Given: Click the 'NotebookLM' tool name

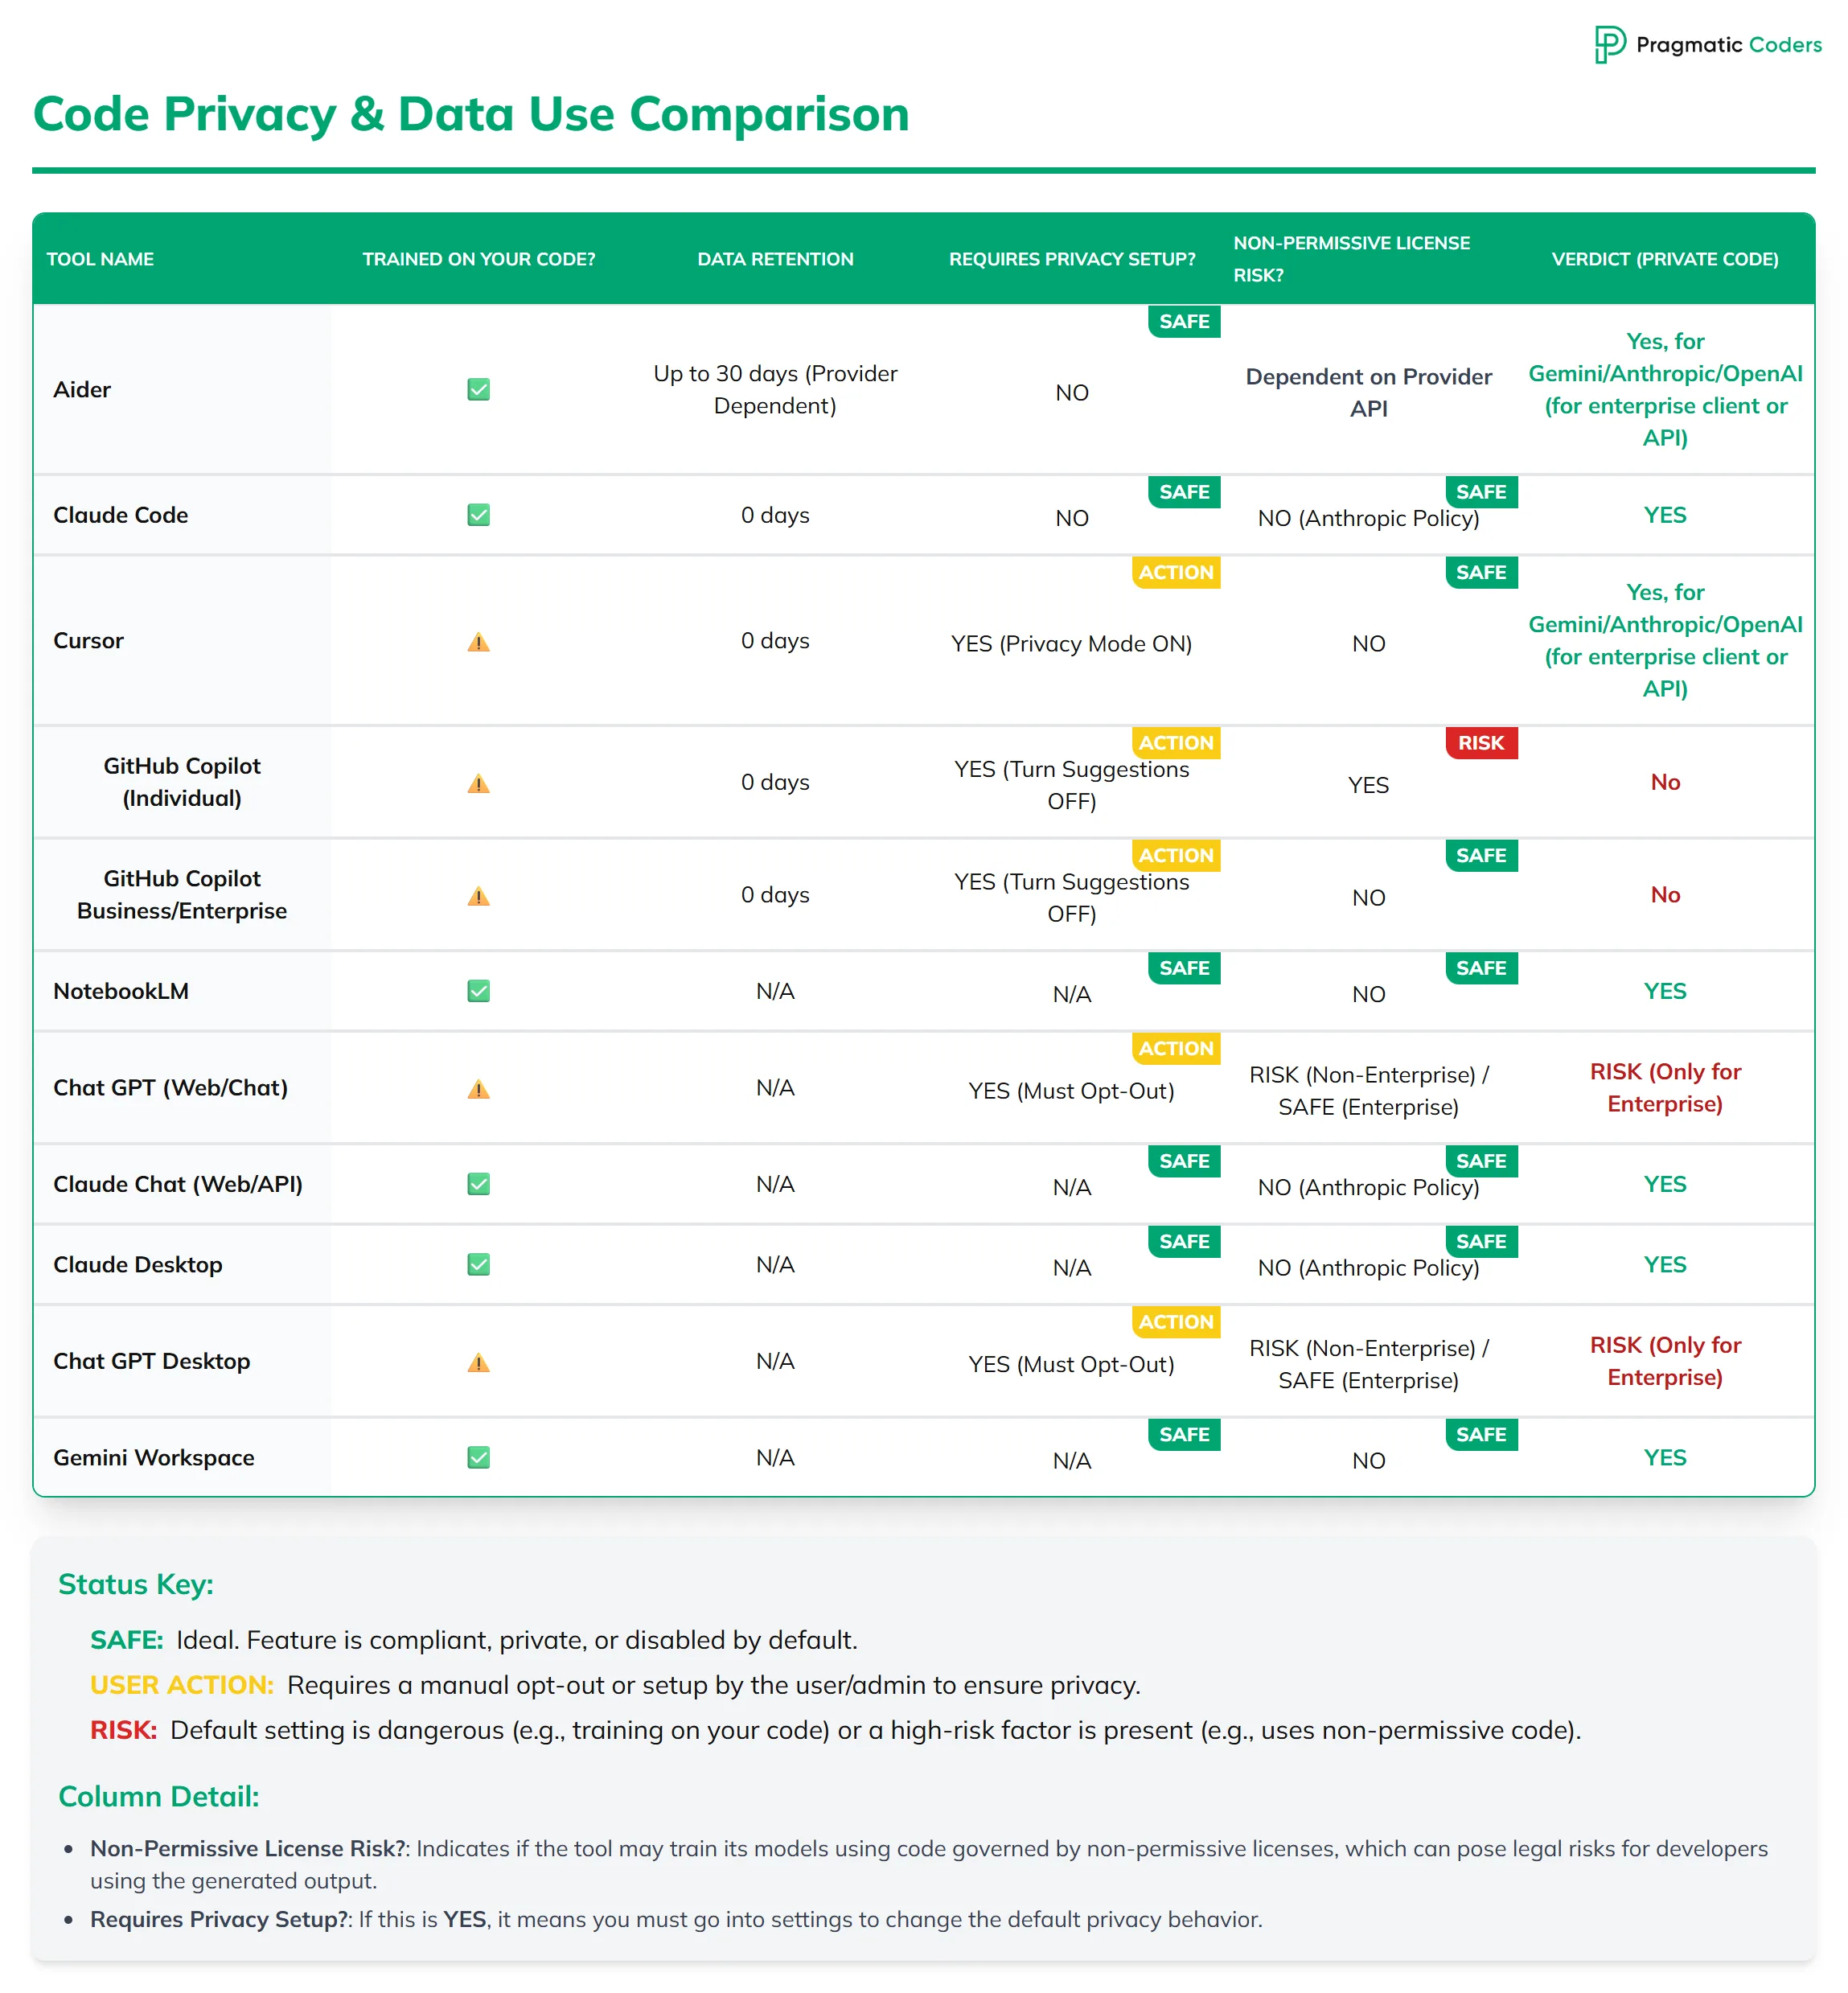Looking at the screenshot, I should 121,991.
